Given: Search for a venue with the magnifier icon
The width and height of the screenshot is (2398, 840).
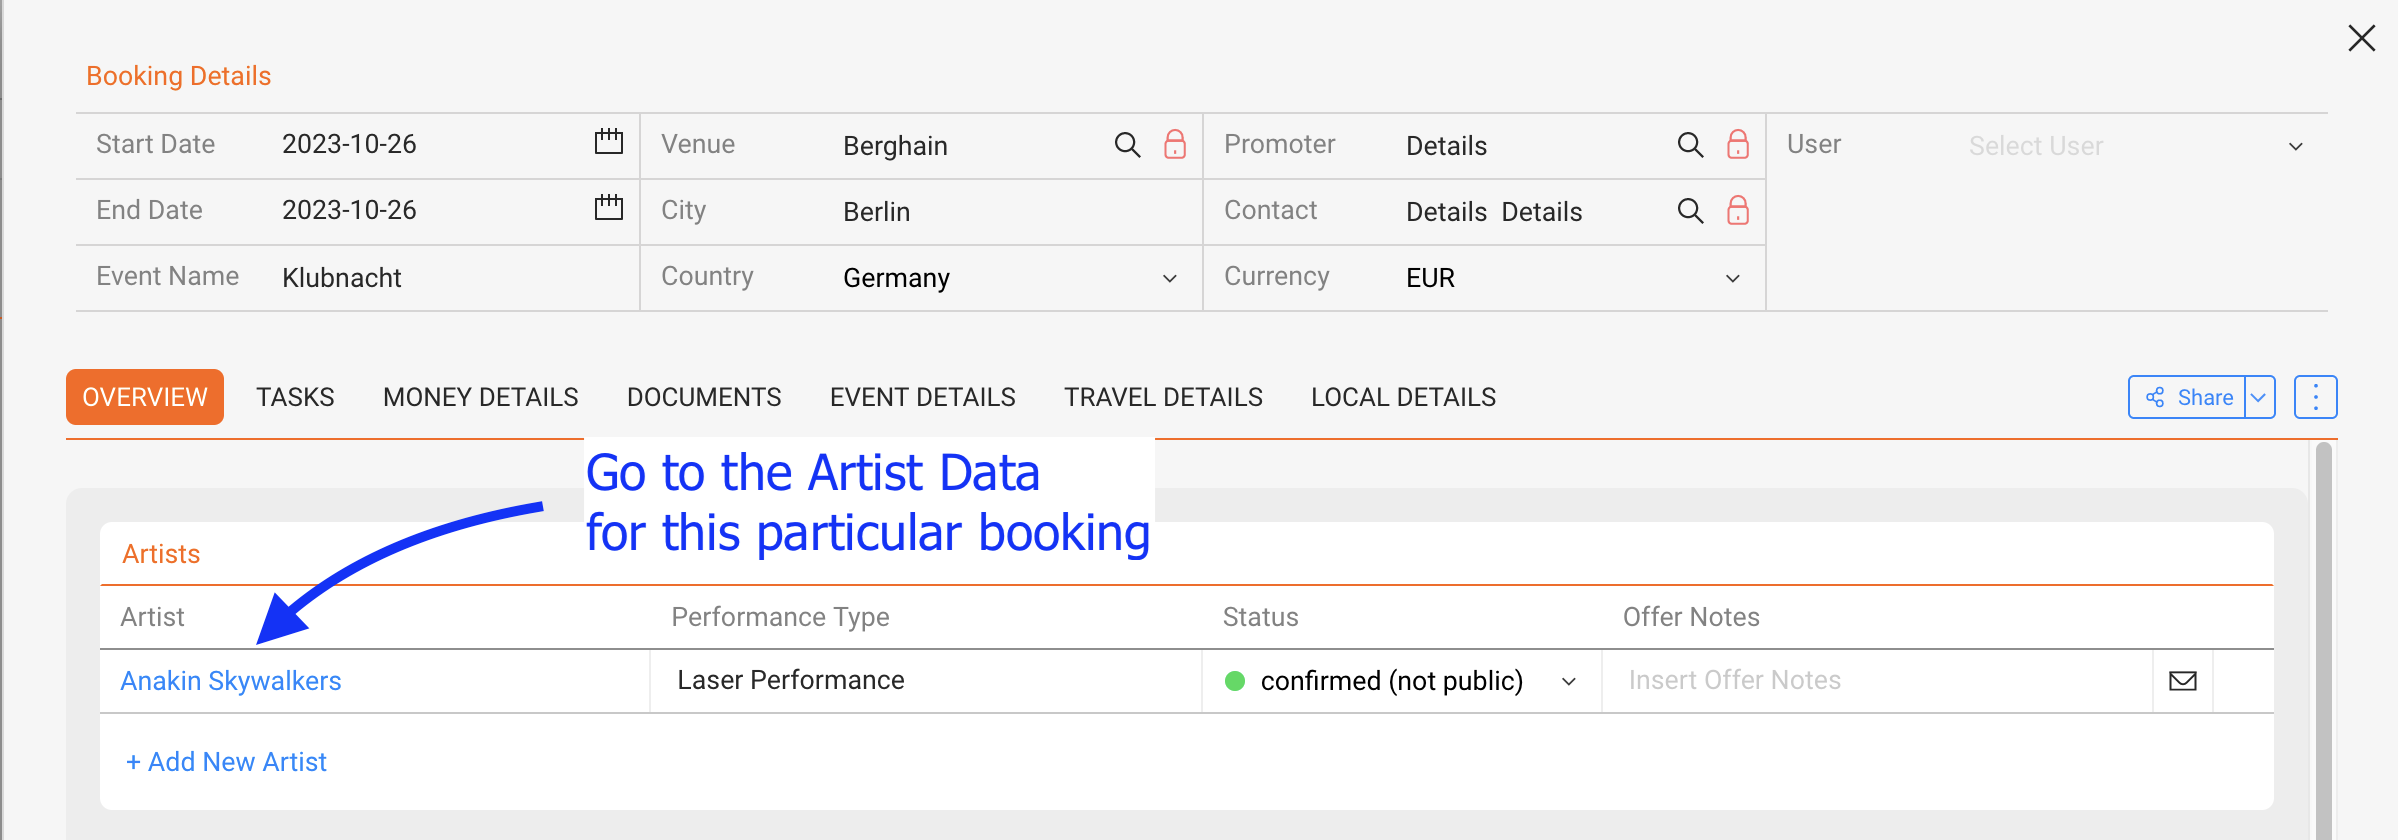Looking at the screenshot, I should pos(1127,145).
